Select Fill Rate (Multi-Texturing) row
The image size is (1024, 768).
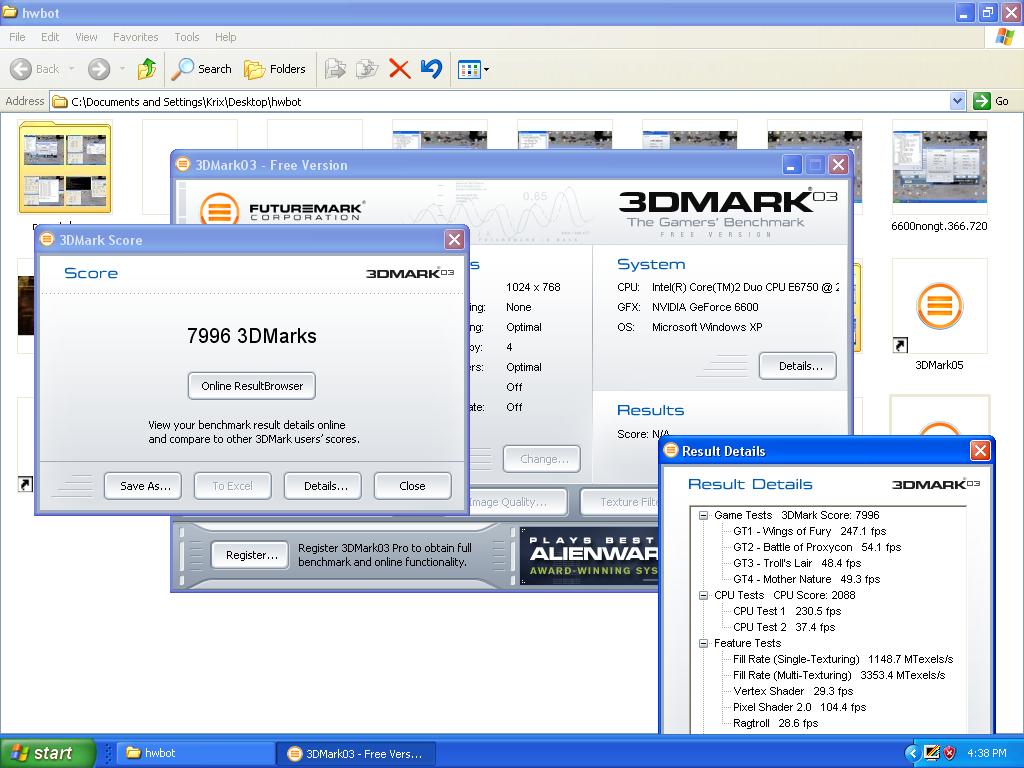click(839, 675)
